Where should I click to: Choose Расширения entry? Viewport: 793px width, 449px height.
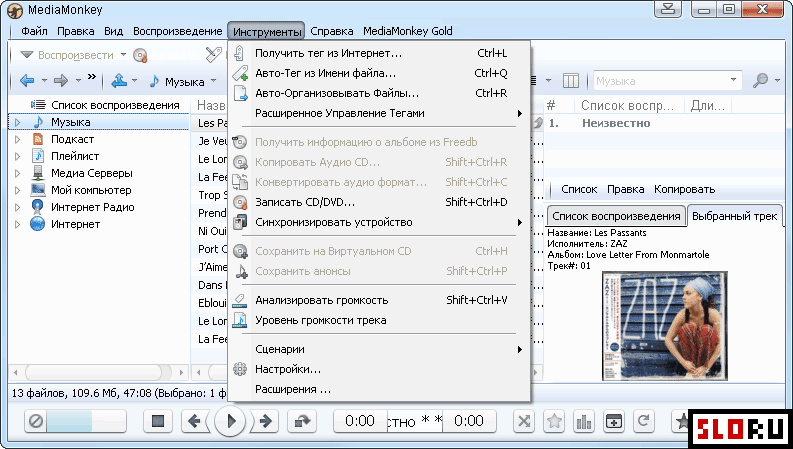pos(379,389)
